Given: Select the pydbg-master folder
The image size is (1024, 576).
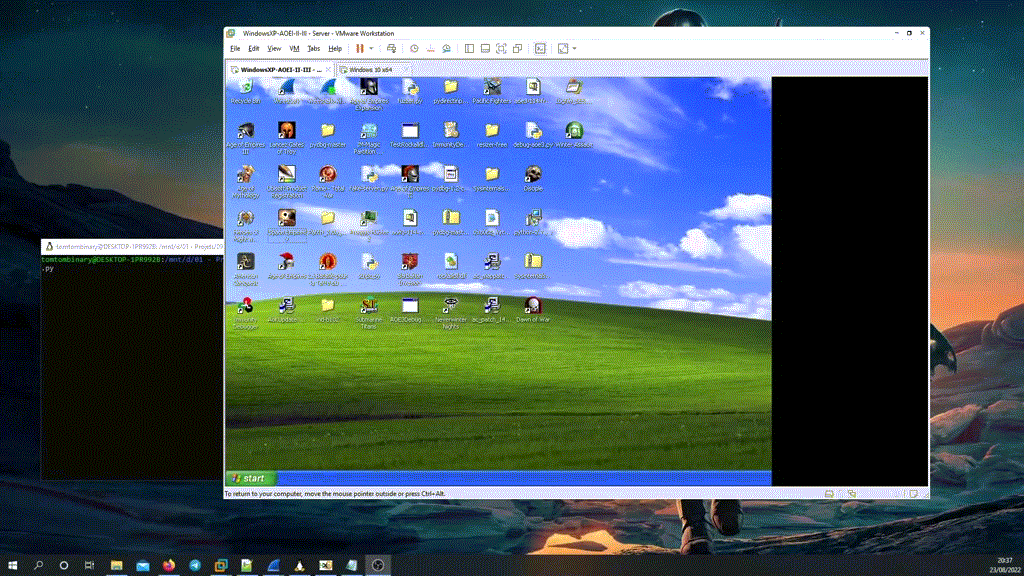Looking at the screenshot, I should [328, 135].
